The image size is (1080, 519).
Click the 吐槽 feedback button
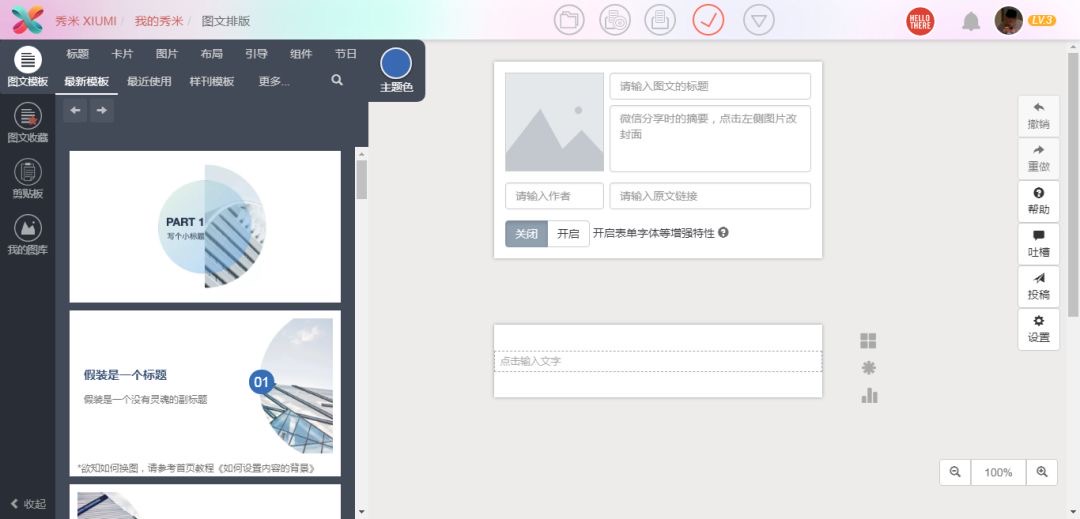coord(1039,244)
